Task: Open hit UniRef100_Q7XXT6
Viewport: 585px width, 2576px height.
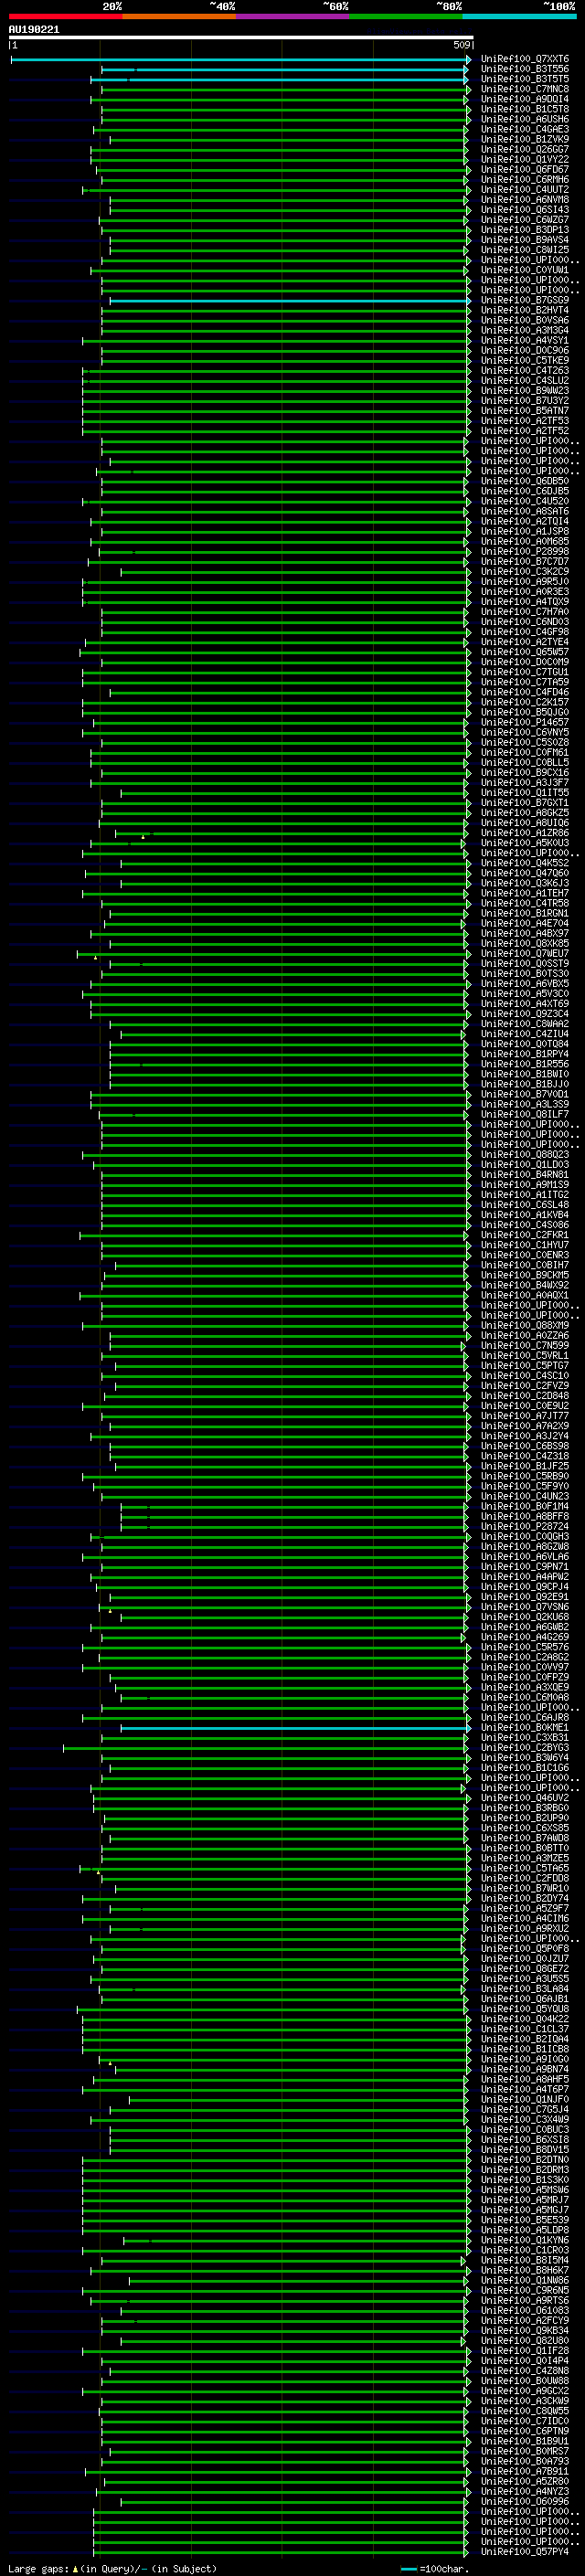Action: (525, 60)
